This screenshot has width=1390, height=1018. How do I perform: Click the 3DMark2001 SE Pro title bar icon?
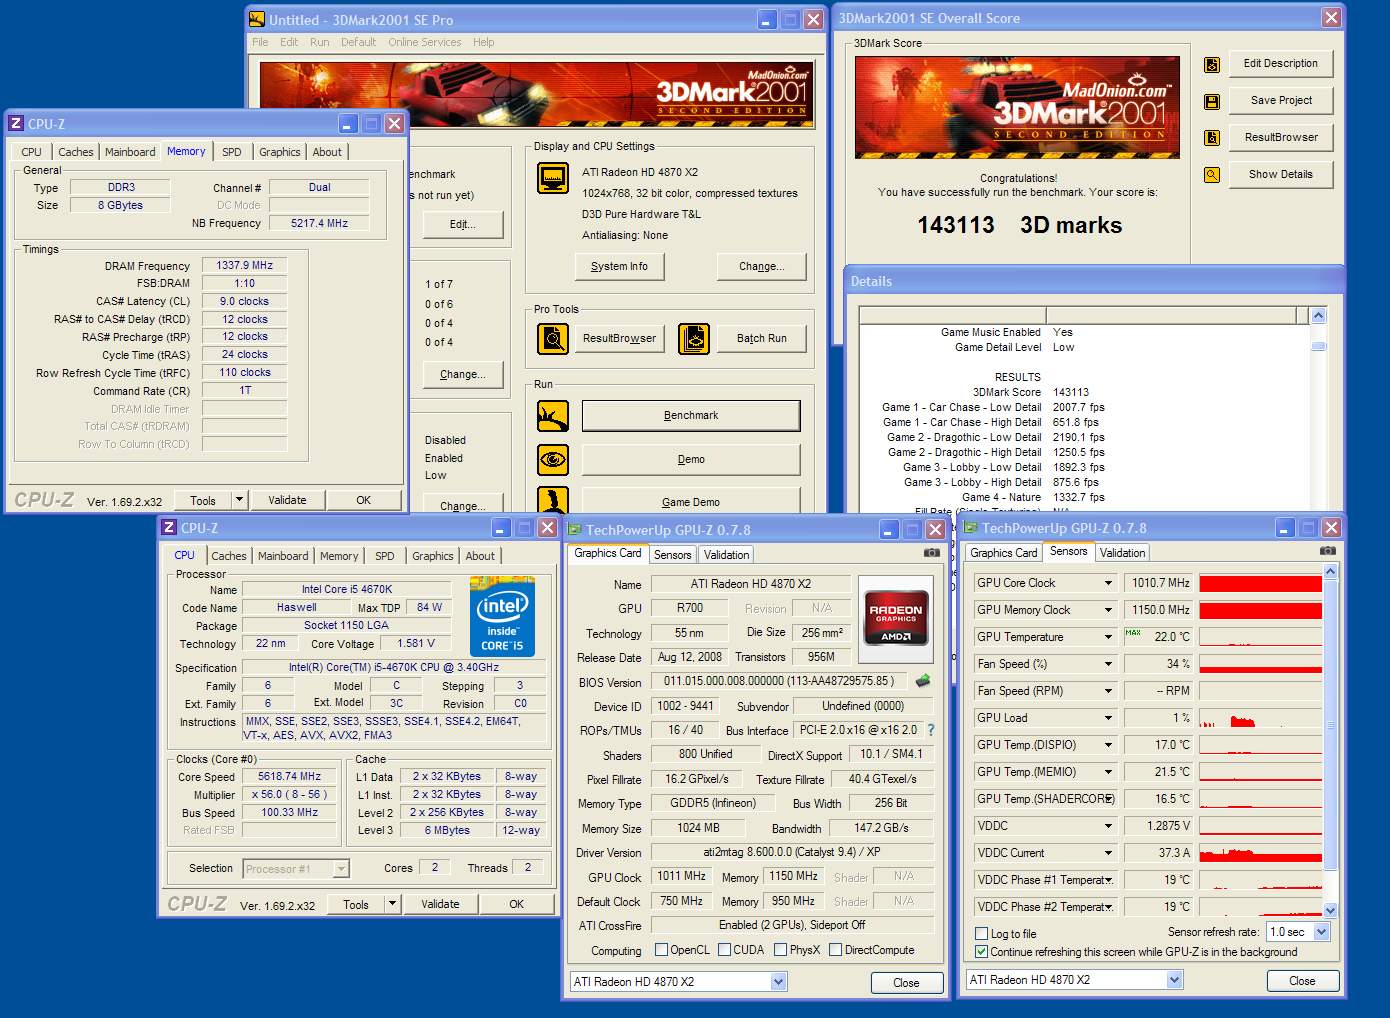point(257,19)
